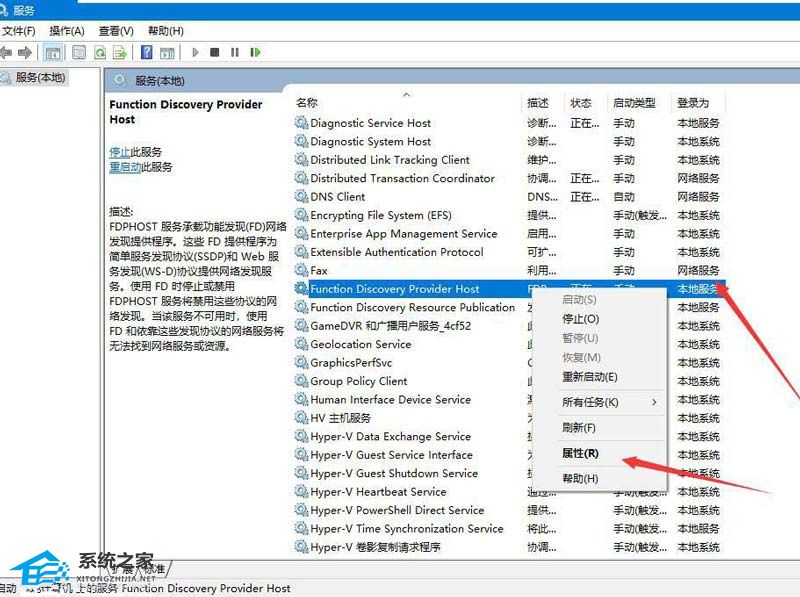Viewport: 800px width, 597px height.
Task: Start the service using play icon
Action: coord(195,52)
